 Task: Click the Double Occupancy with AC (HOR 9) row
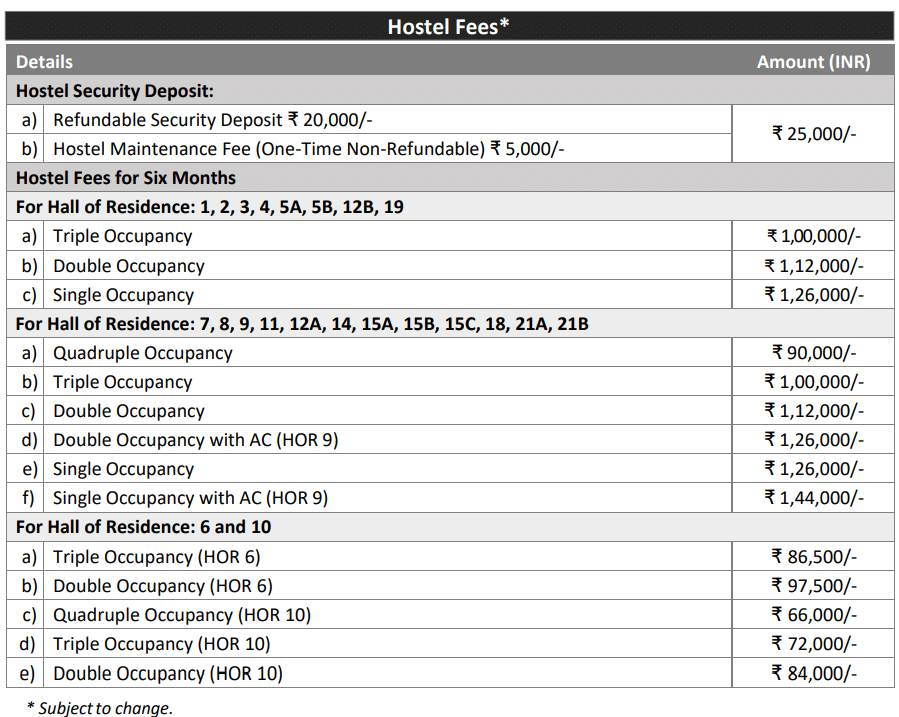(x=369, y=440)
